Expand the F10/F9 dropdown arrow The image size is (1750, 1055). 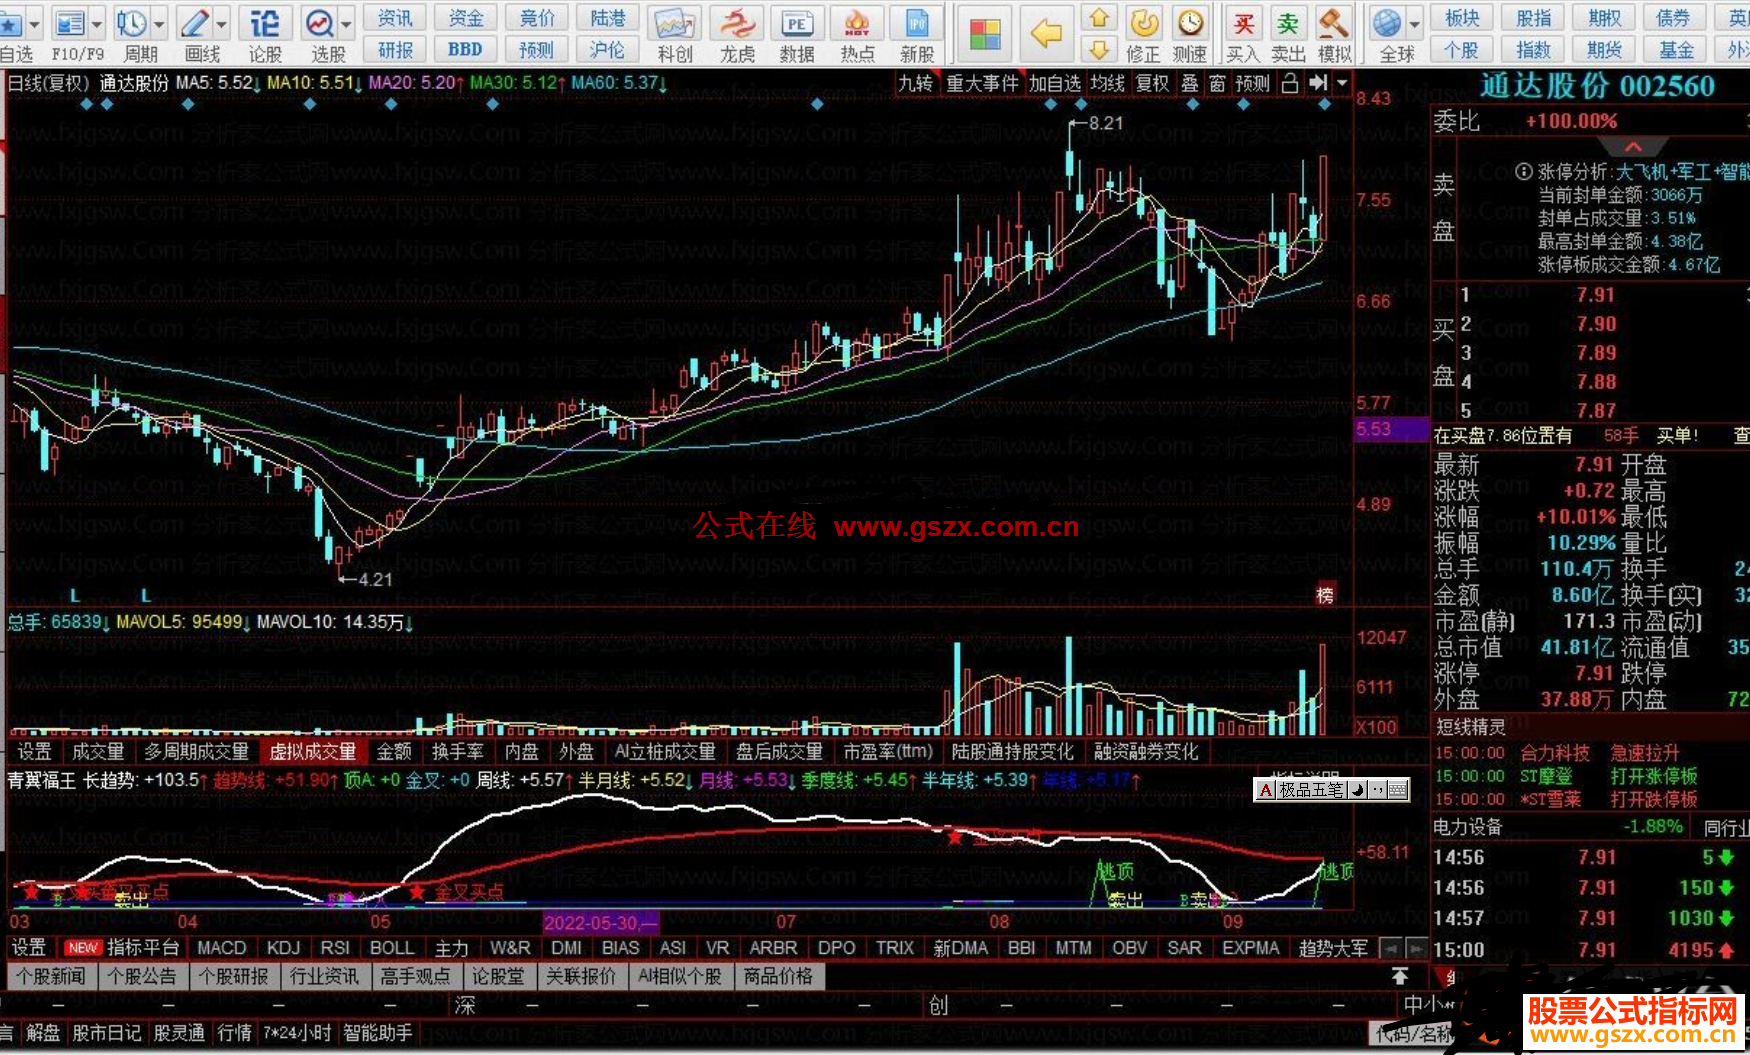click(x=97, y=23)
